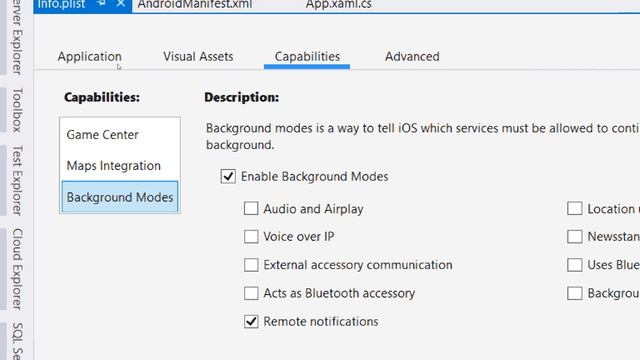Open the SQL Server side panel

coord(16,341)
